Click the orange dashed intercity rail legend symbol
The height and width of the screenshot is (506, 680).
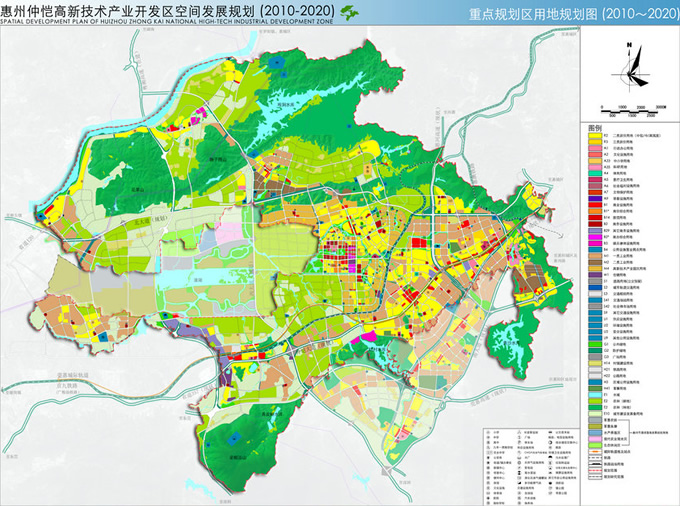pyautogui.click(x=595, y=451)
